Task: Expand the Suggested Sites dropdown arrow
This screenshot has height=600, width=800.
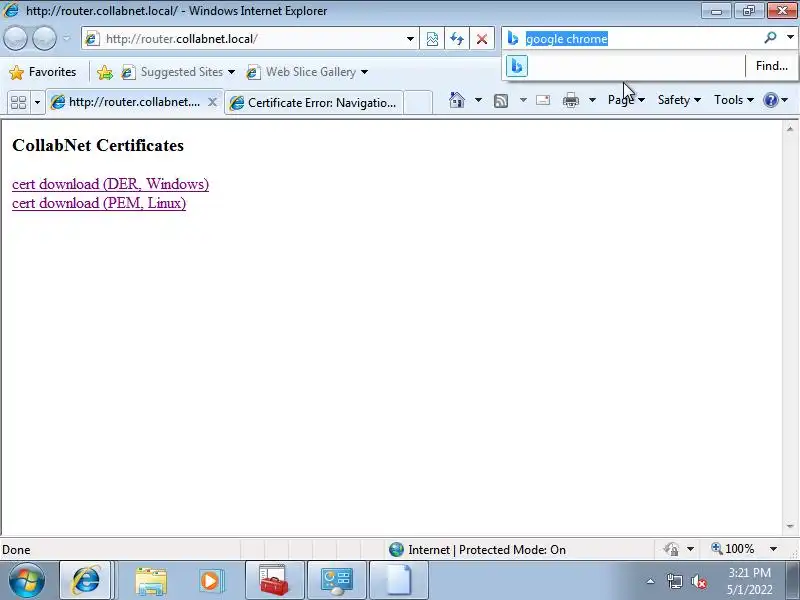Action: pyautogui.click(x=231, y=72)
